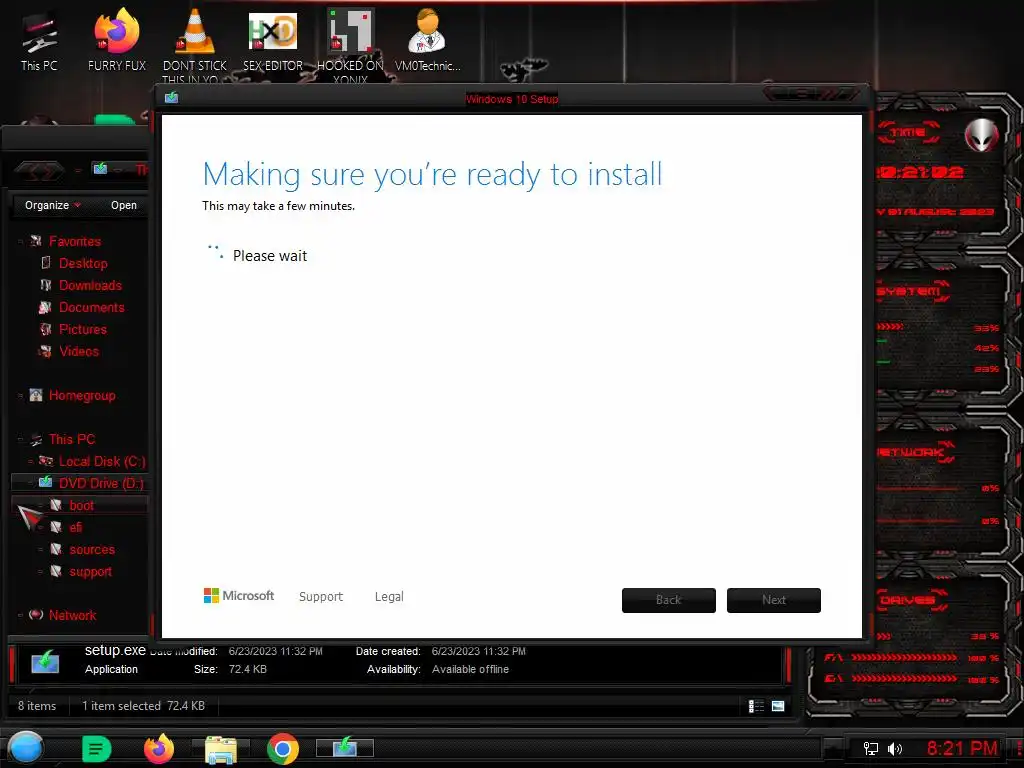Select Documents under Favorites
1024x768 pixels.
tap(91, 307)
